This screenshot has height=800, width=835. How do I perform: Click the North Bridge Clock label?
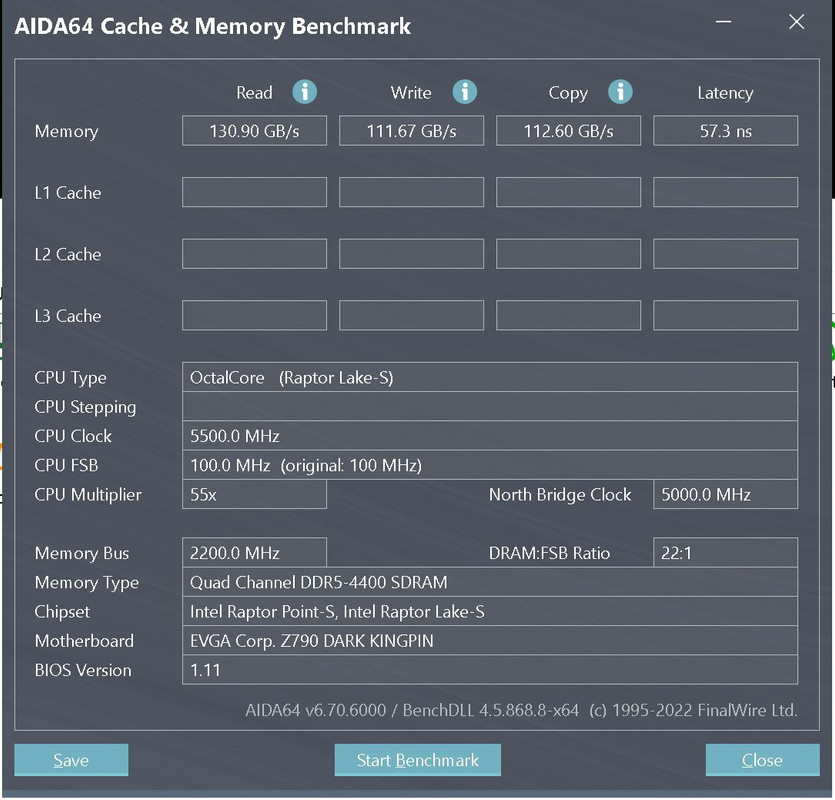(560, 495)
